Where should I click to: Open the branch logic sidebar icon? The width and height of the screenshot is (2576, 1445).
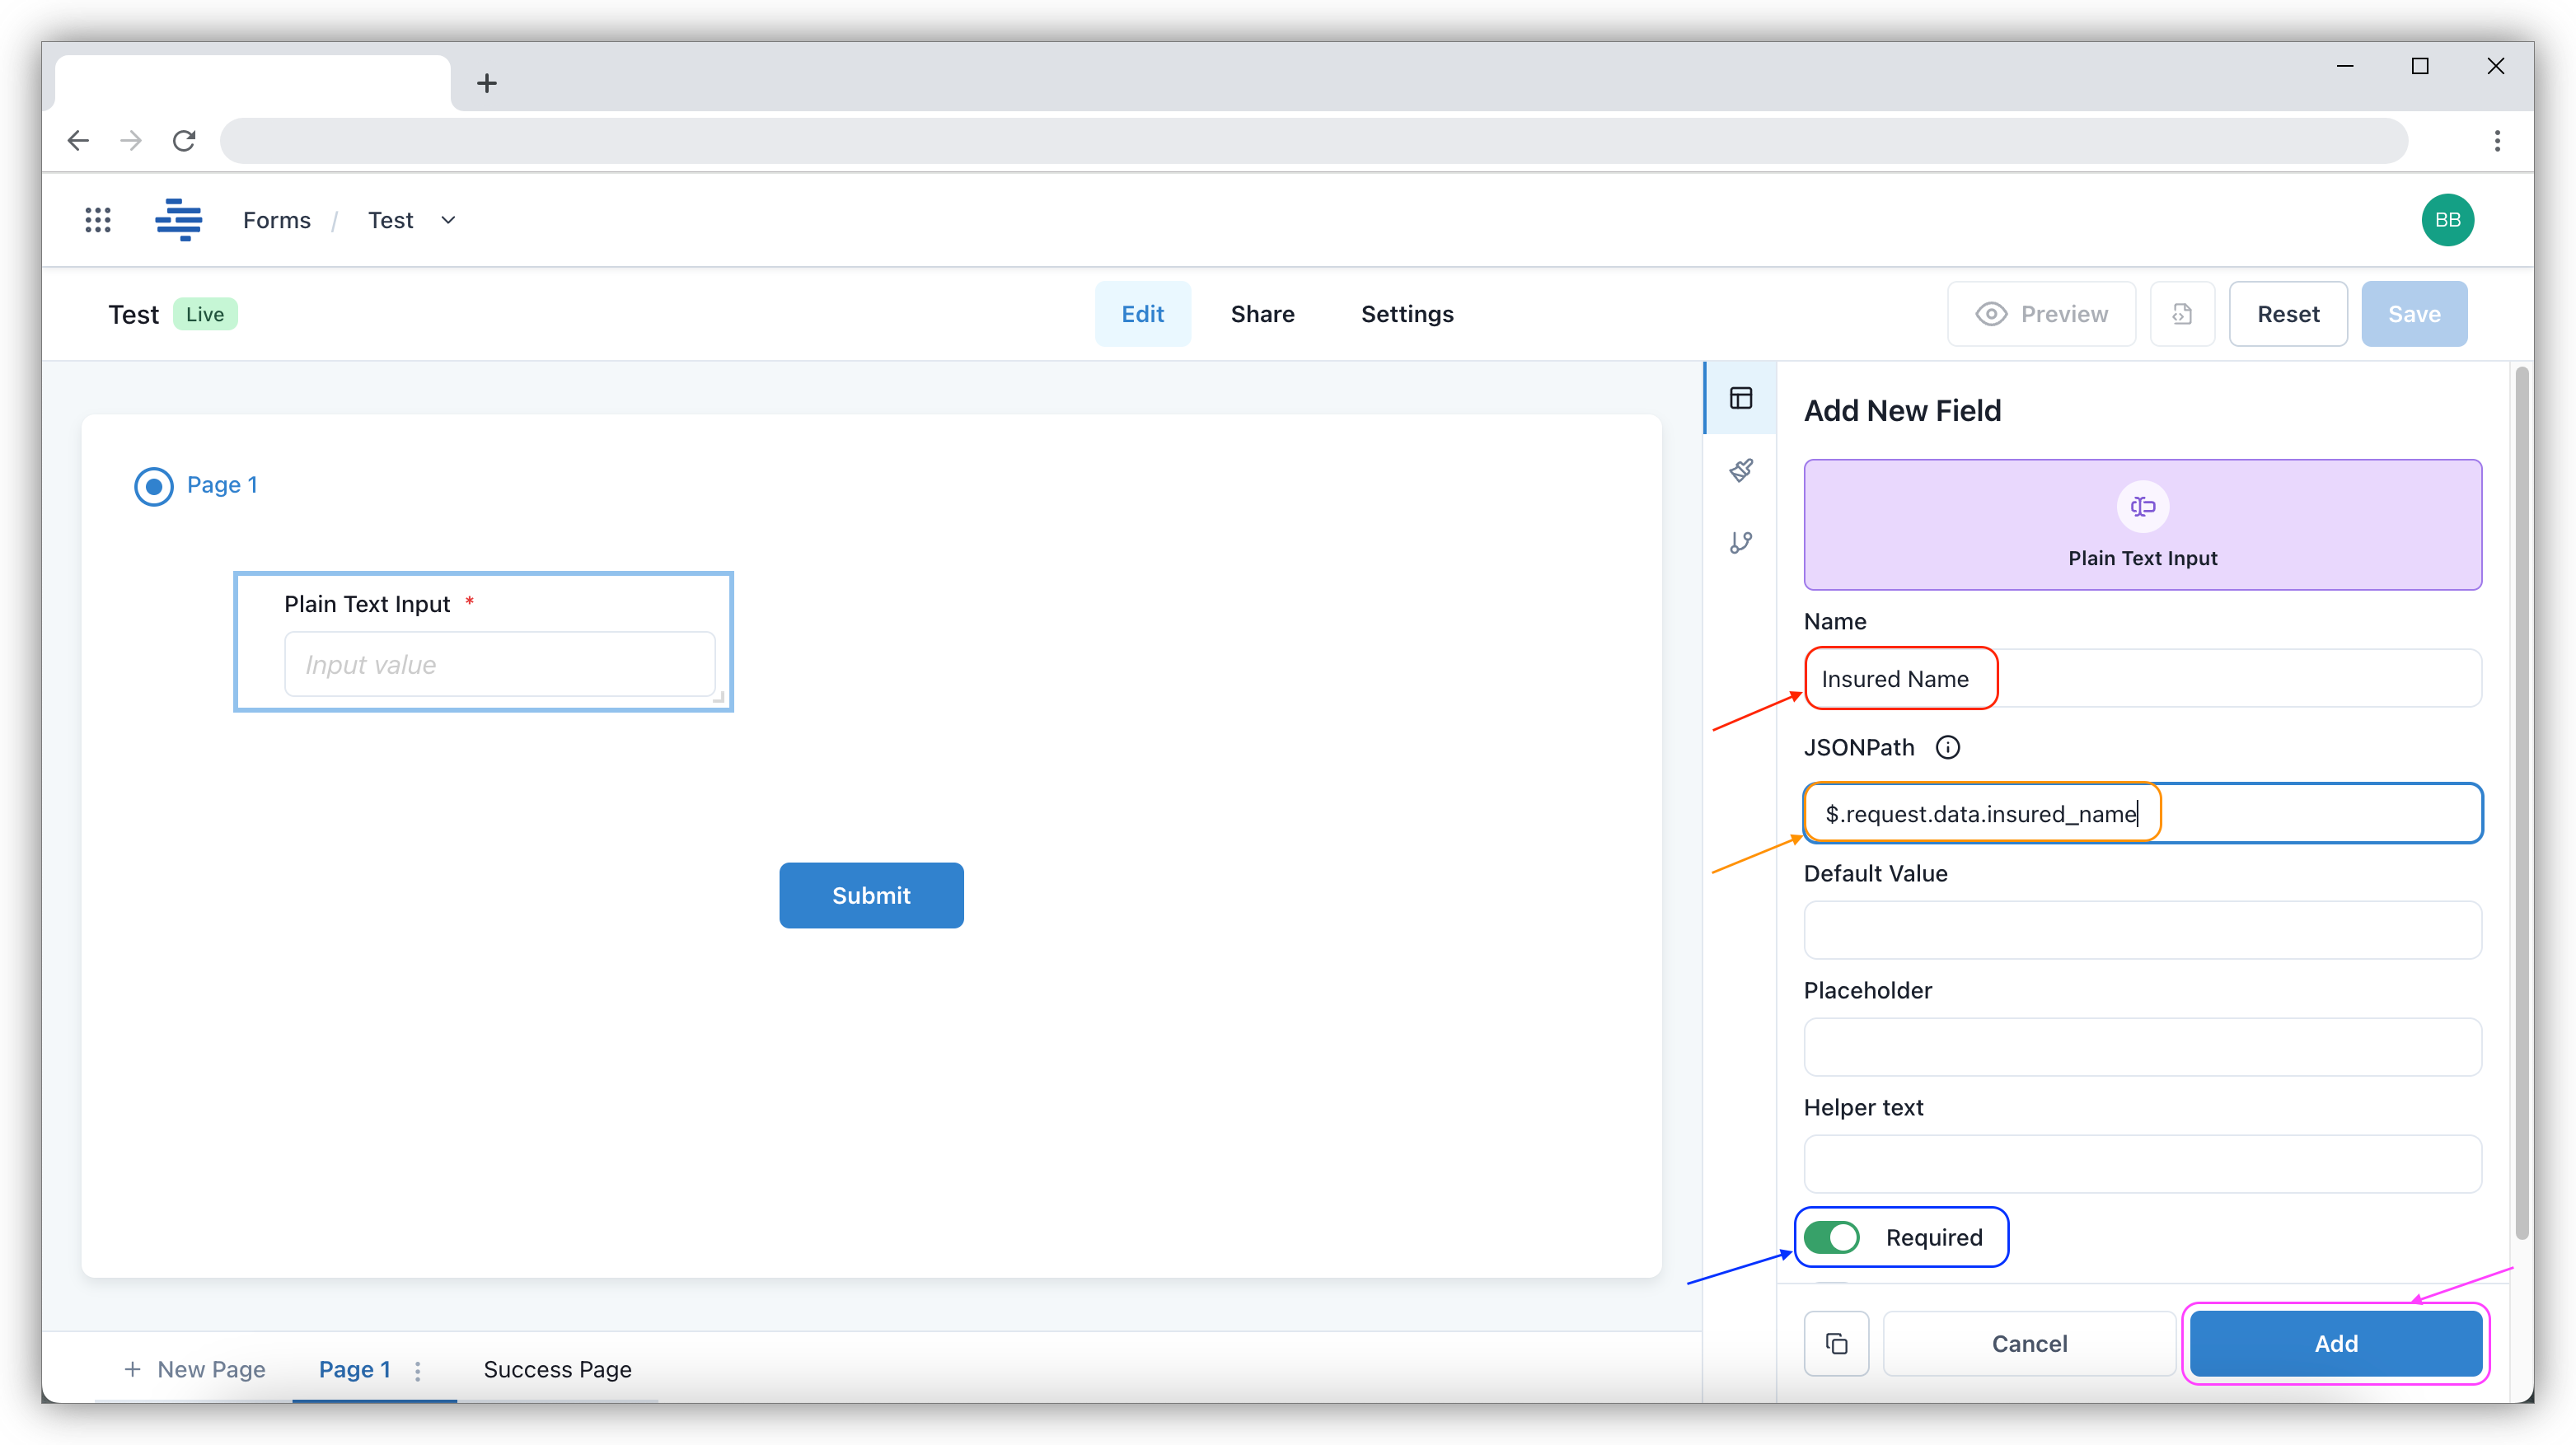(x=1741, y=542)
